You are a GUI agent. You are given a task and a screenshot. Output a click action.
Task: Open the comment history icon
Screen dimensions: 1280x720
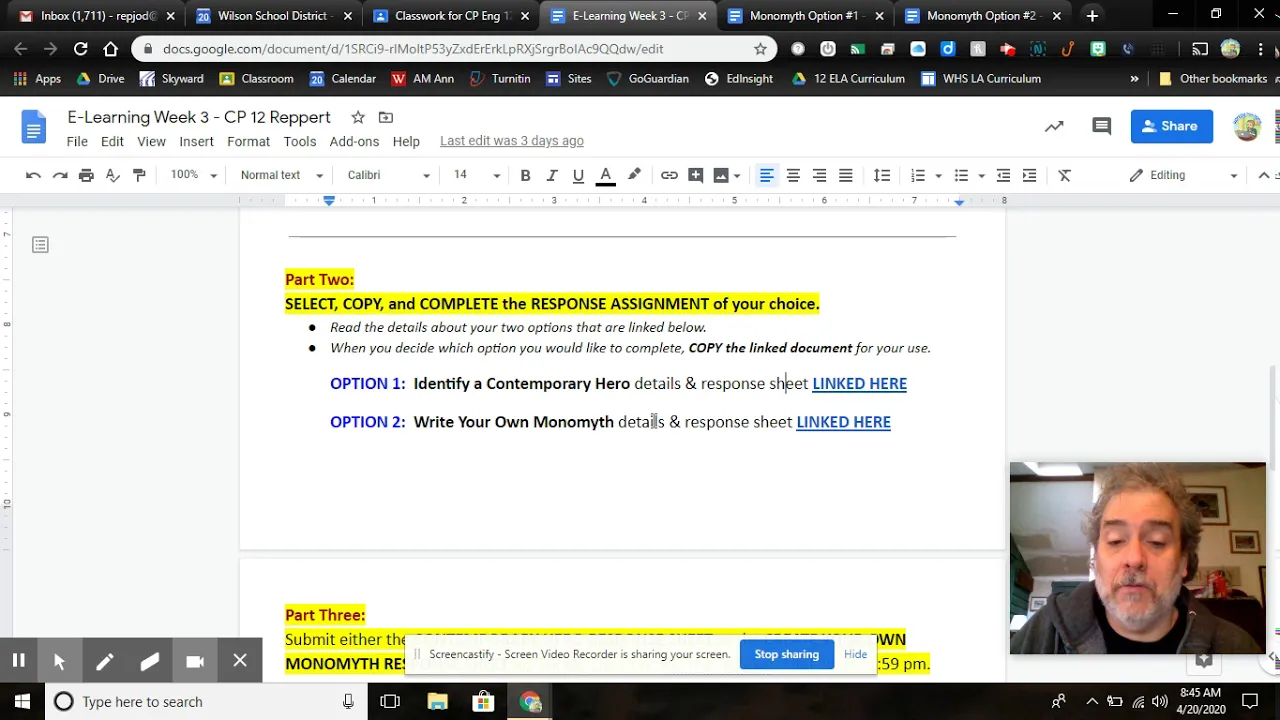pos(1101,126)
